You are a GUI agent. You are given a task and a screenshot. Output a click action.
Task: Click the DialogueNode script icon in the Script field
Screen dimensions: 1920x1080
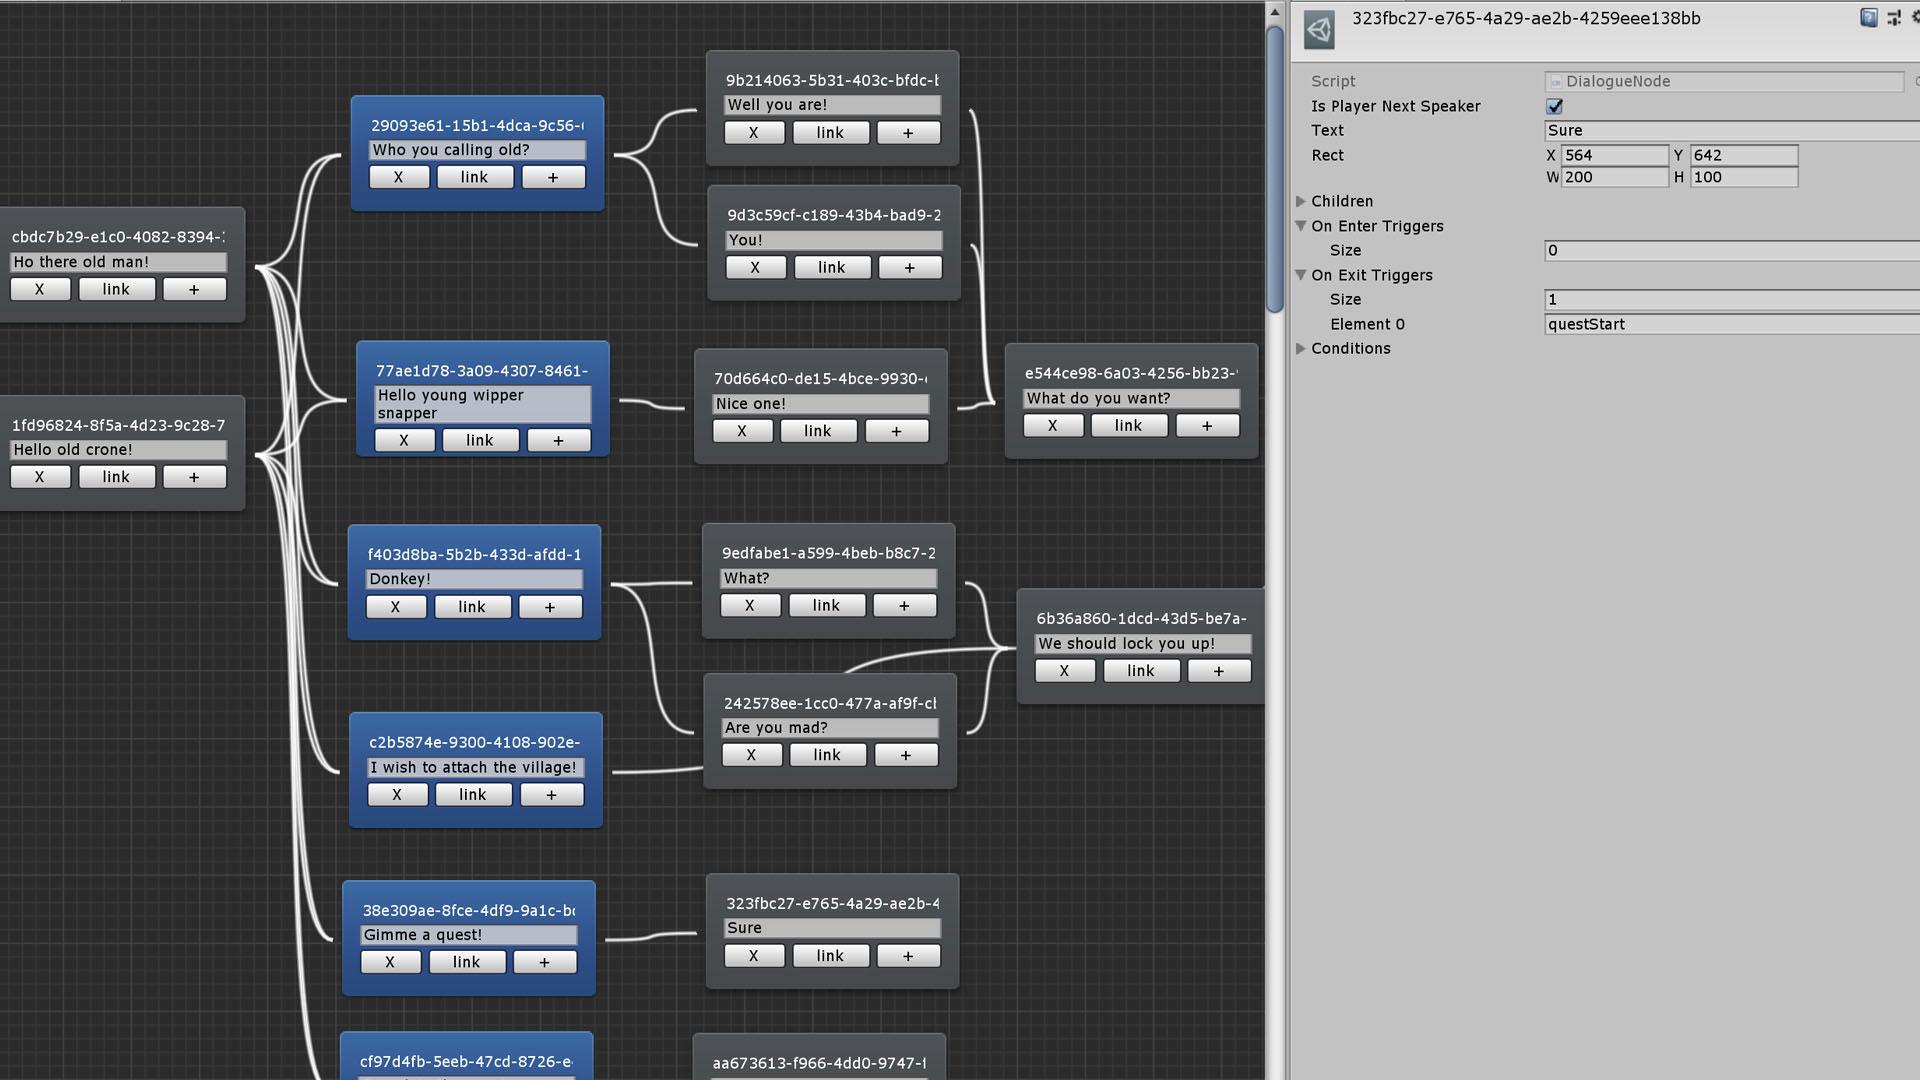(x=1555, y=81)
